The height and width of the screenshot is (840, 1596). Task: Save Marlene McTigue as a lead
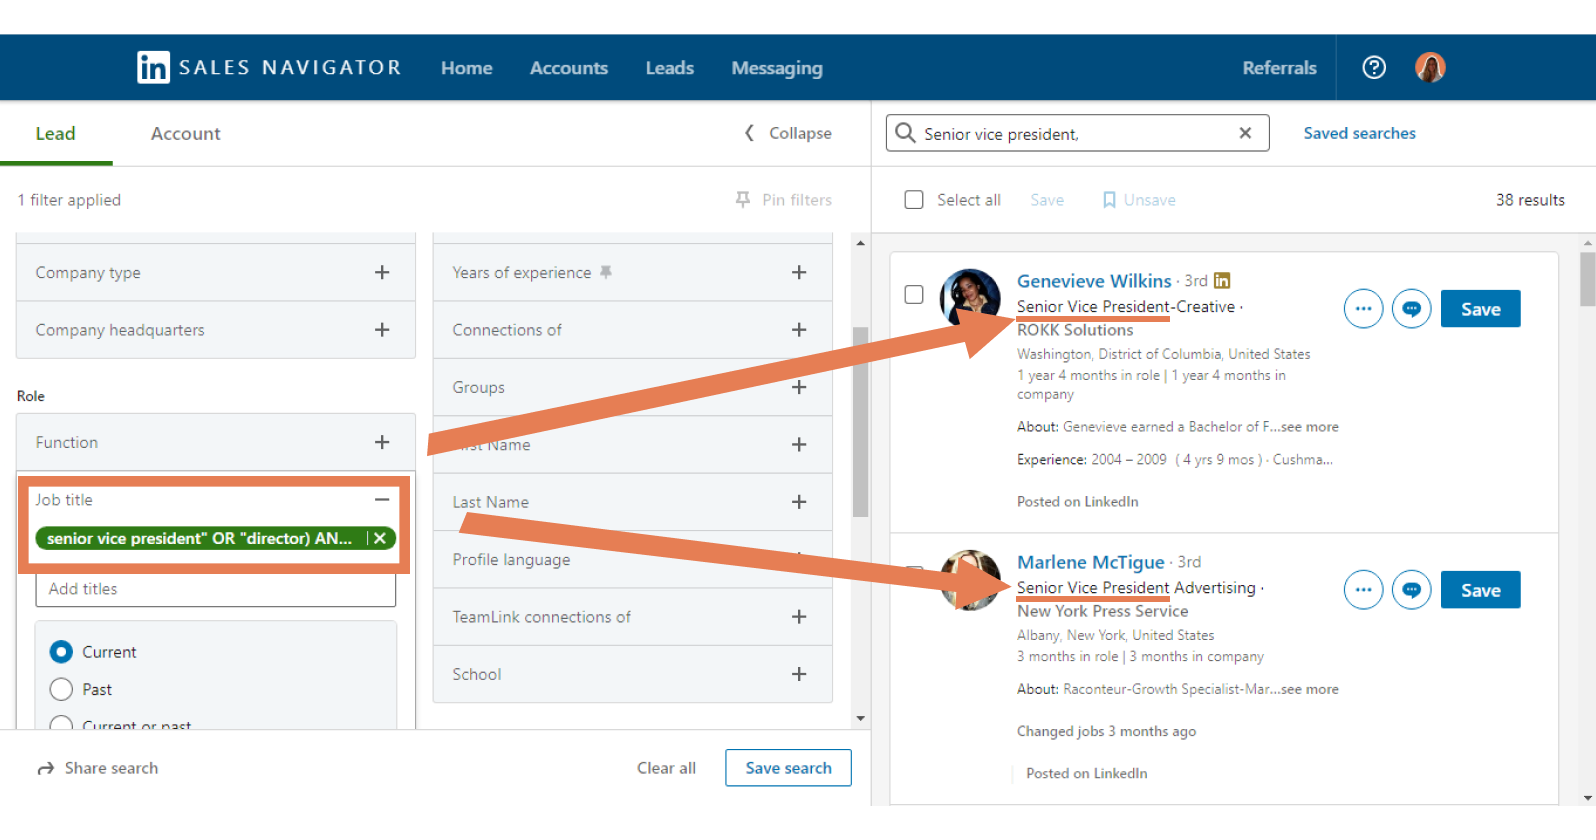click(1480, 590)
